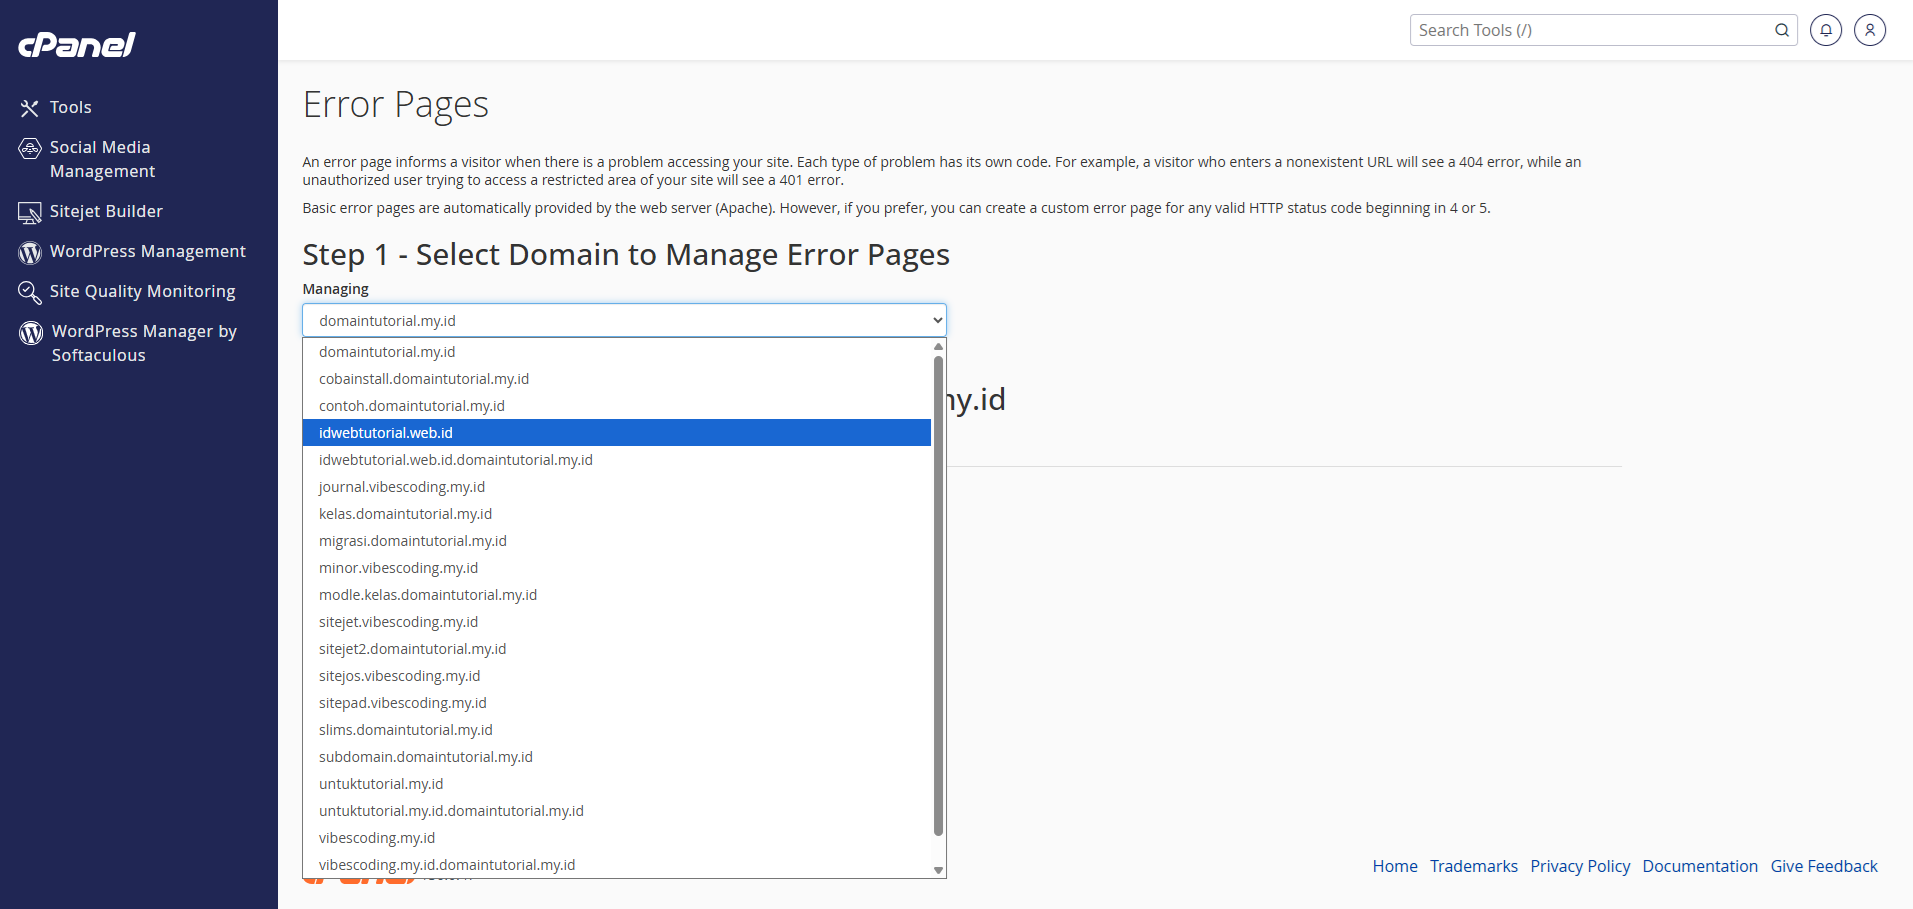Image resolution: width=1913 pixels, height=909 pixels.
Task: Open the Give Feedback footer link
Action: tap(1824, 866)
